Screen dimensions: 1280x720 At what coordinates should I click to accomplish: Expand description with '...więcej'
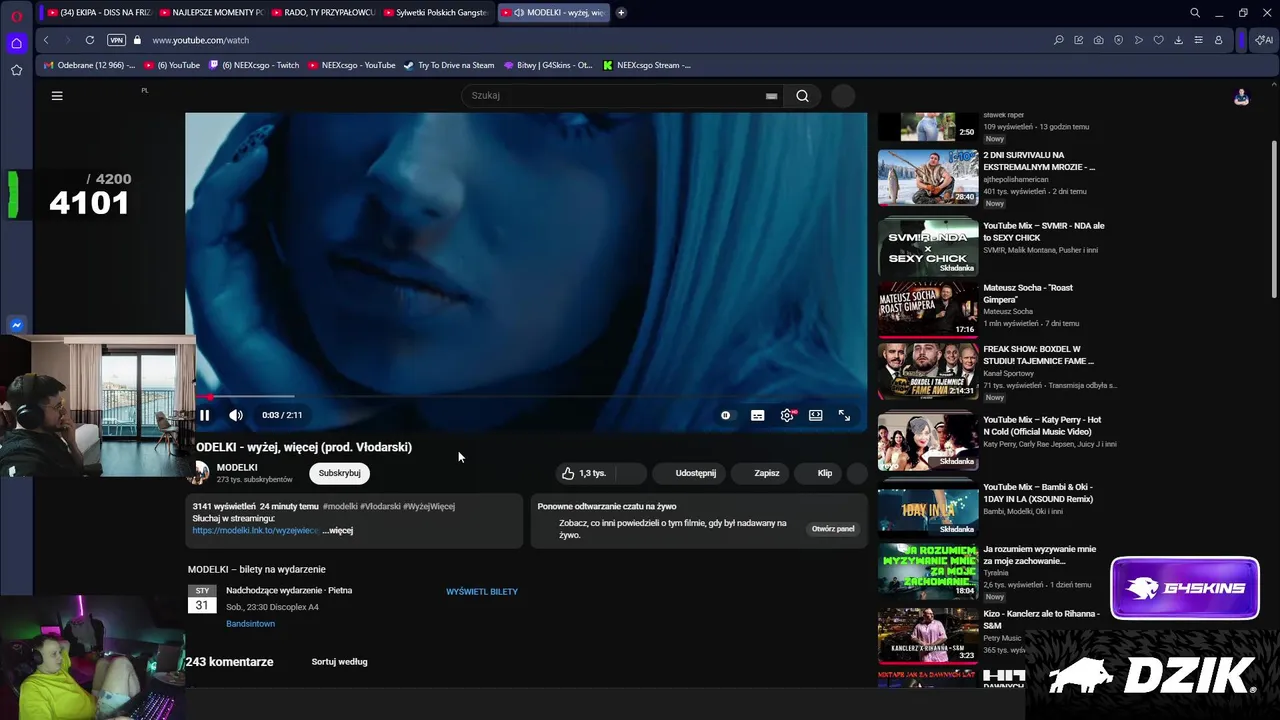coord(338,531)
